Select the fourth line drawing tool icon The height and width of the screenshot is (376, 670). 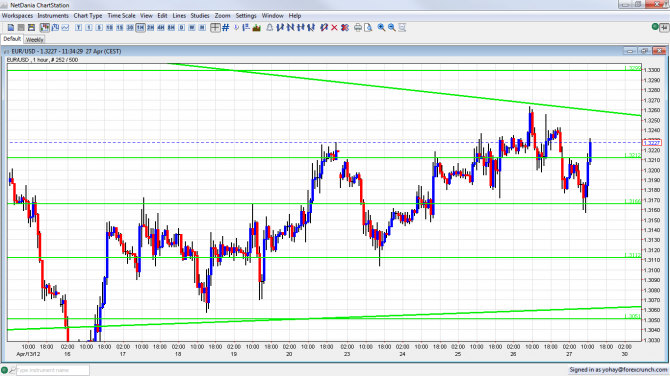coord(311,28)
